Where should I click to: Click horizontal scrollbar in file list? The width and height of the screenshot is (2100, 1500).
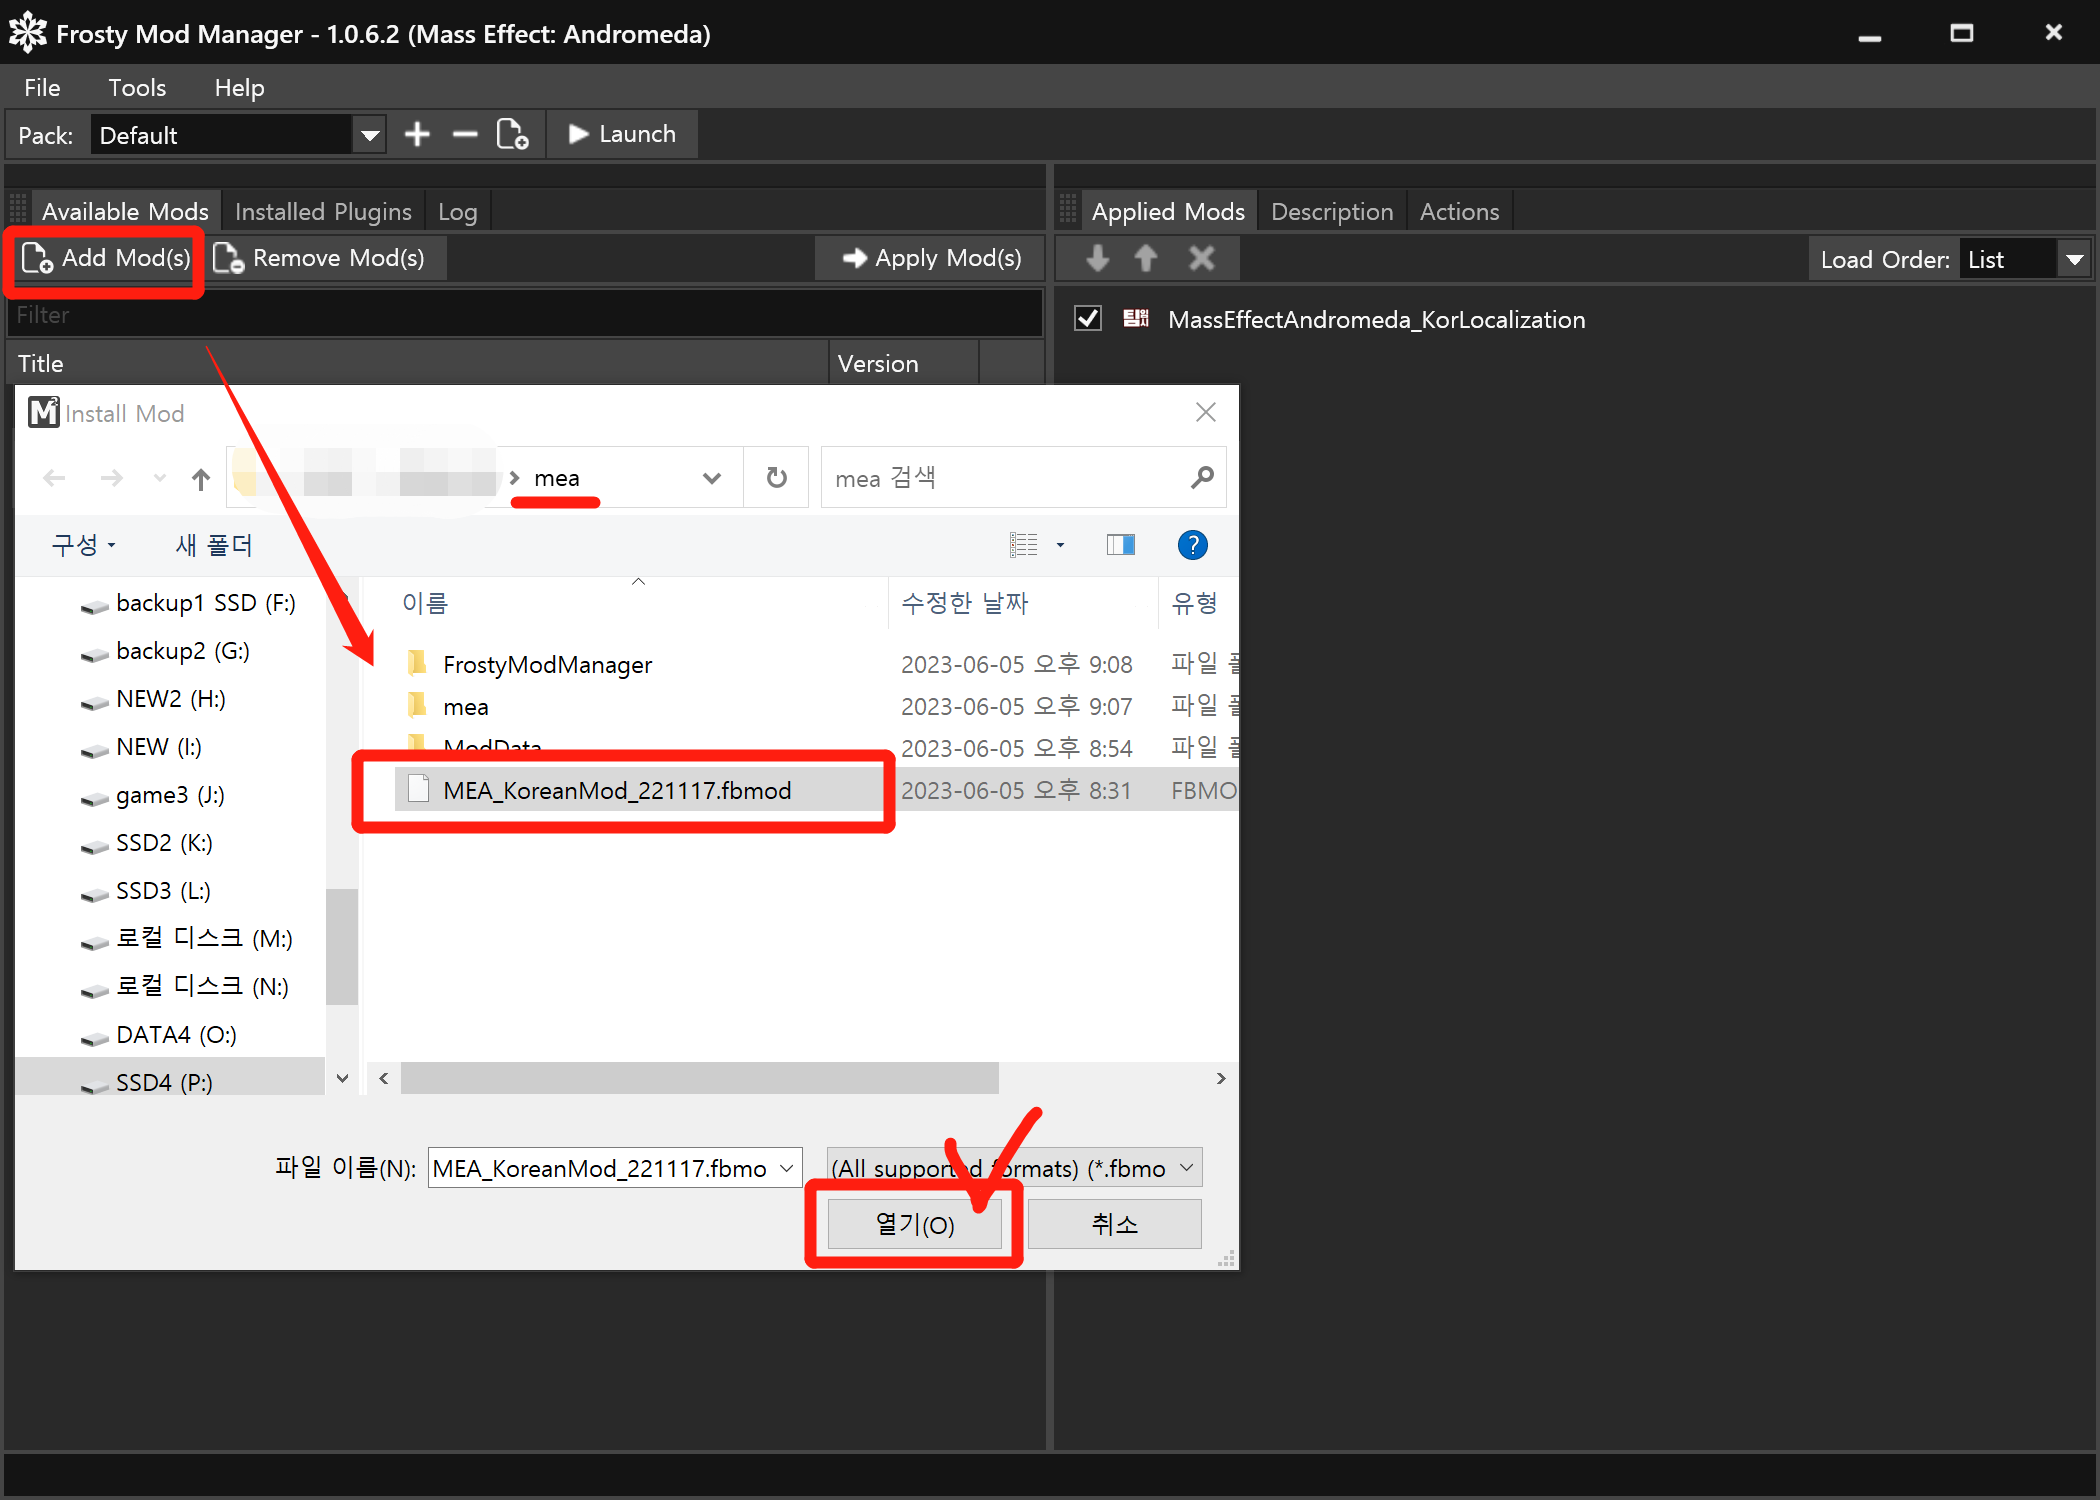pyautogui.click(x=699, y=1078)
